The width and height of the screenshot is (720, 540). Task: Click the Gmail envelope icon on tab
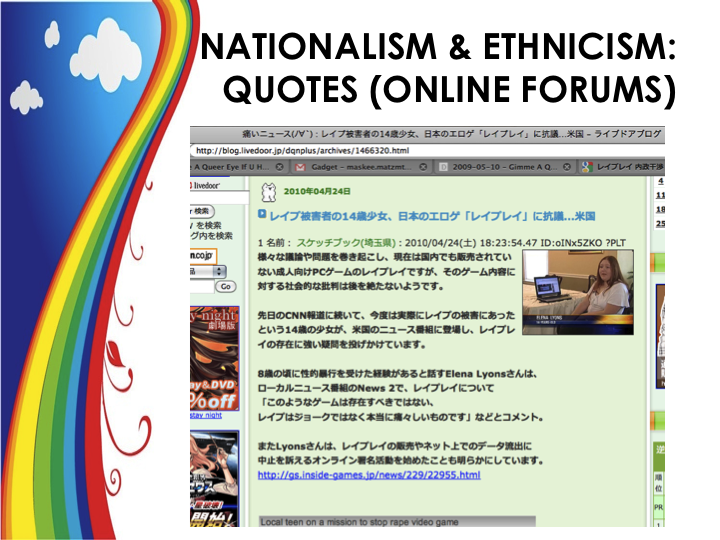tap(300, 167)
